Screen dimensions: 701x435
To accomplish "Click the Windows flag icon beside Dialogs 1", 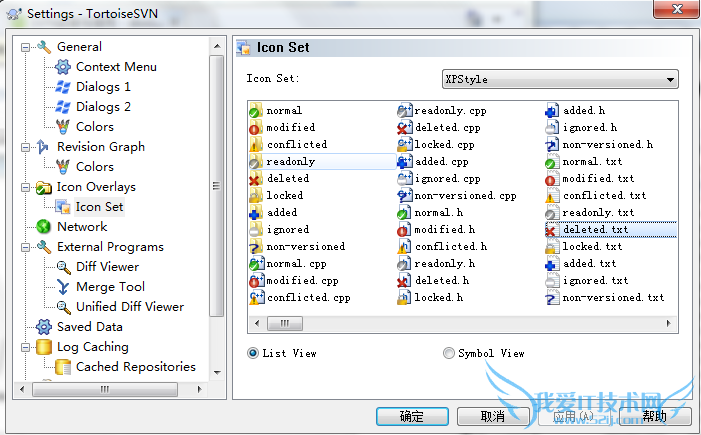I will pos(63,87).
